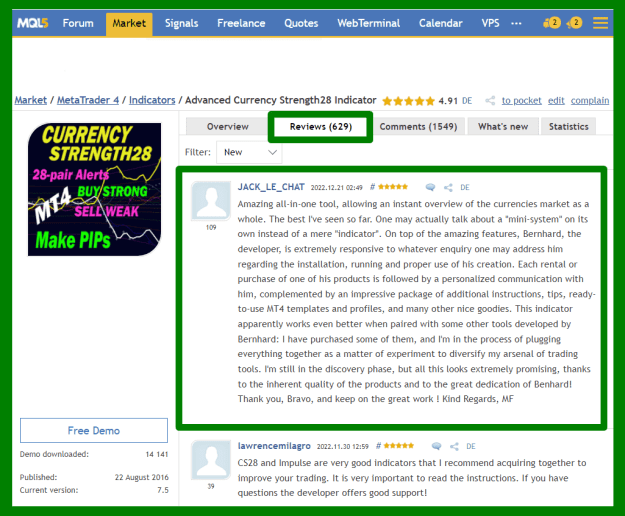Click the # permalink on lawrencemilagro's review
This screenshot has width=625, height=516.
379,445
